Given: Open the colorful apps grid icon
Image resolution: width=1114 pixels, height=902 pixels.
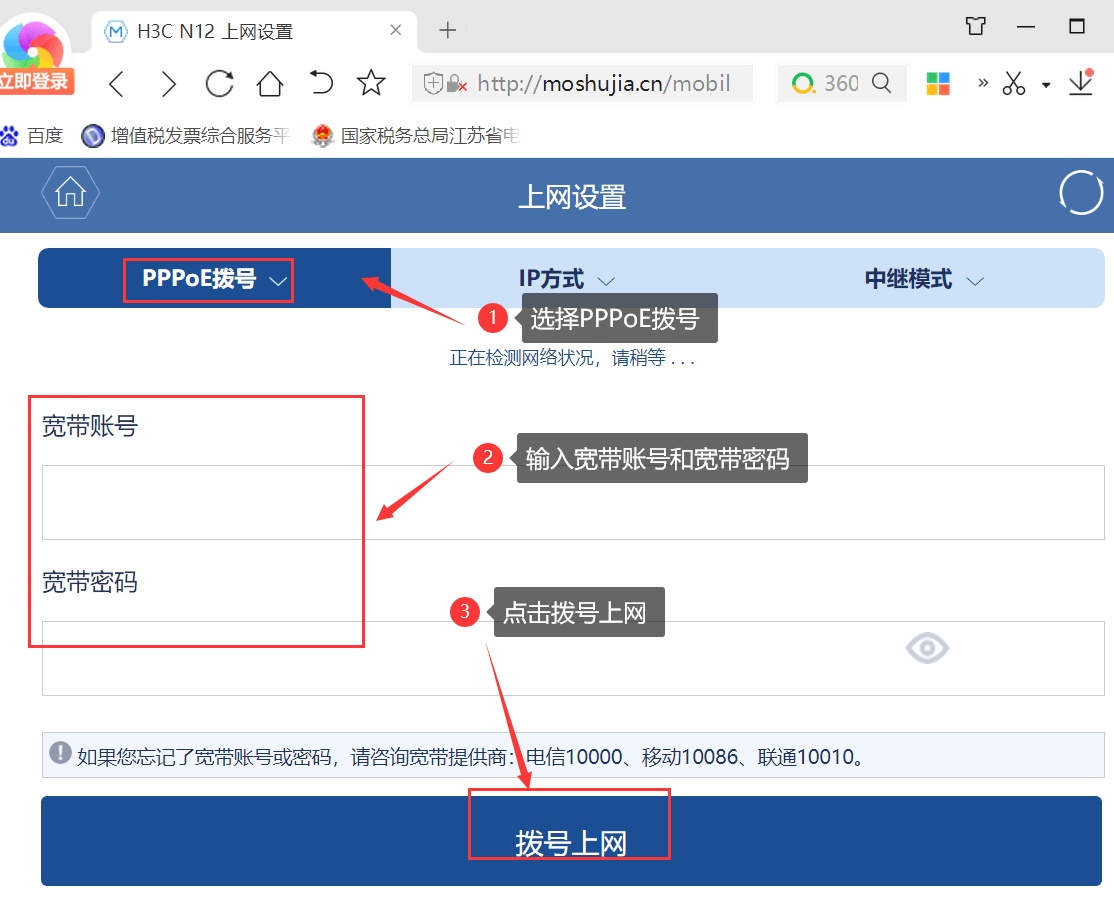Looking at the screenshot, I should [x=938, y=84].
